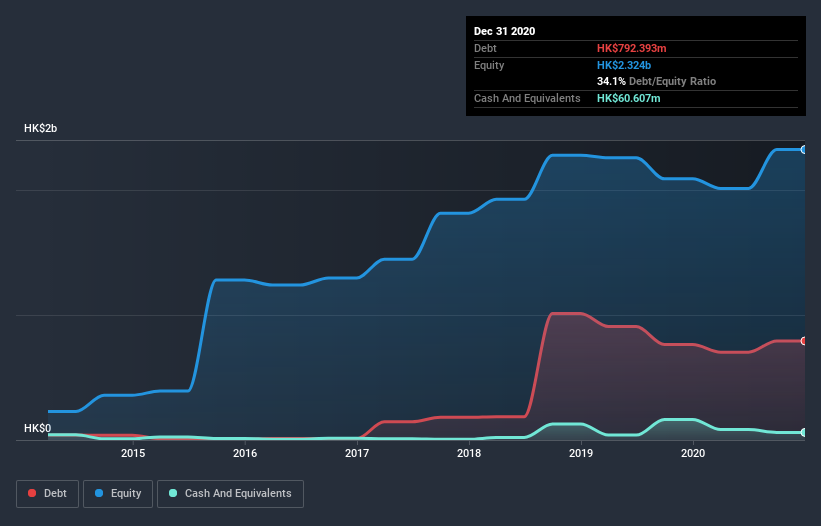Click the Equity label in tooltip
Image resolution: width=821 pixels, height=526 pixels.
pos(489,65)
